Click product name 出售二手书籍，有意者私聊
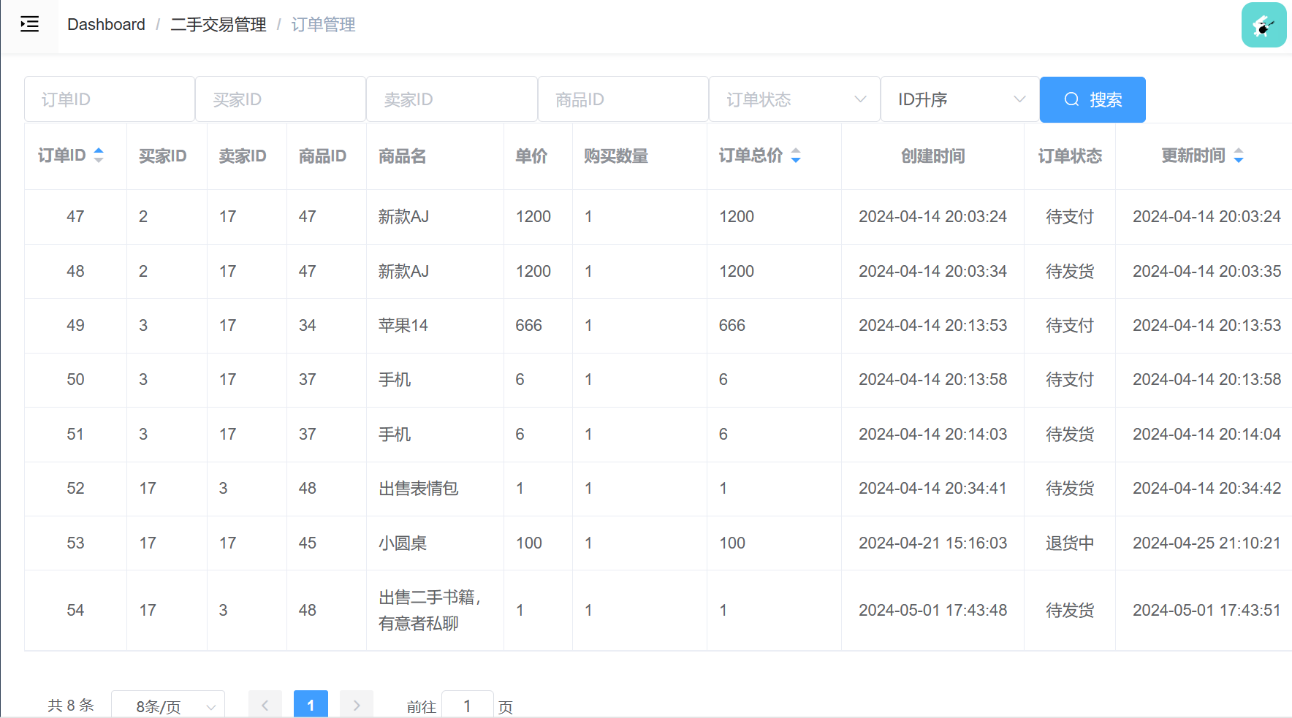The height and width of the screenshot is (718, 1292). click(x=430, y=610)
